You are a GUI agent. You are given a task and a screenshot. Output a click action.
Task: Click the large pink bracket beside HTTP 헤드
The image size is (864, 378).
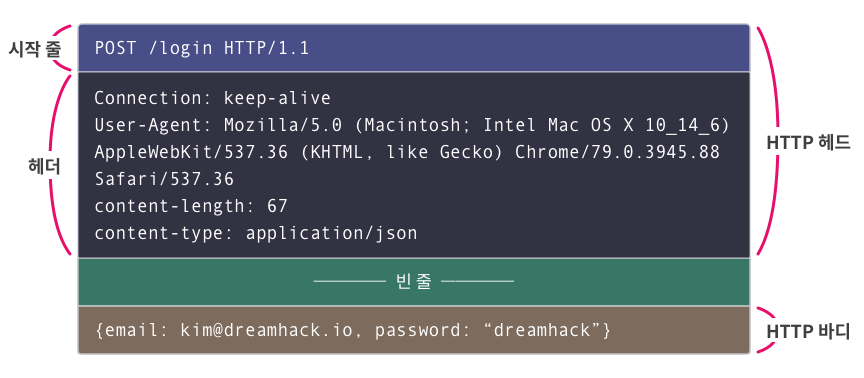768,141
